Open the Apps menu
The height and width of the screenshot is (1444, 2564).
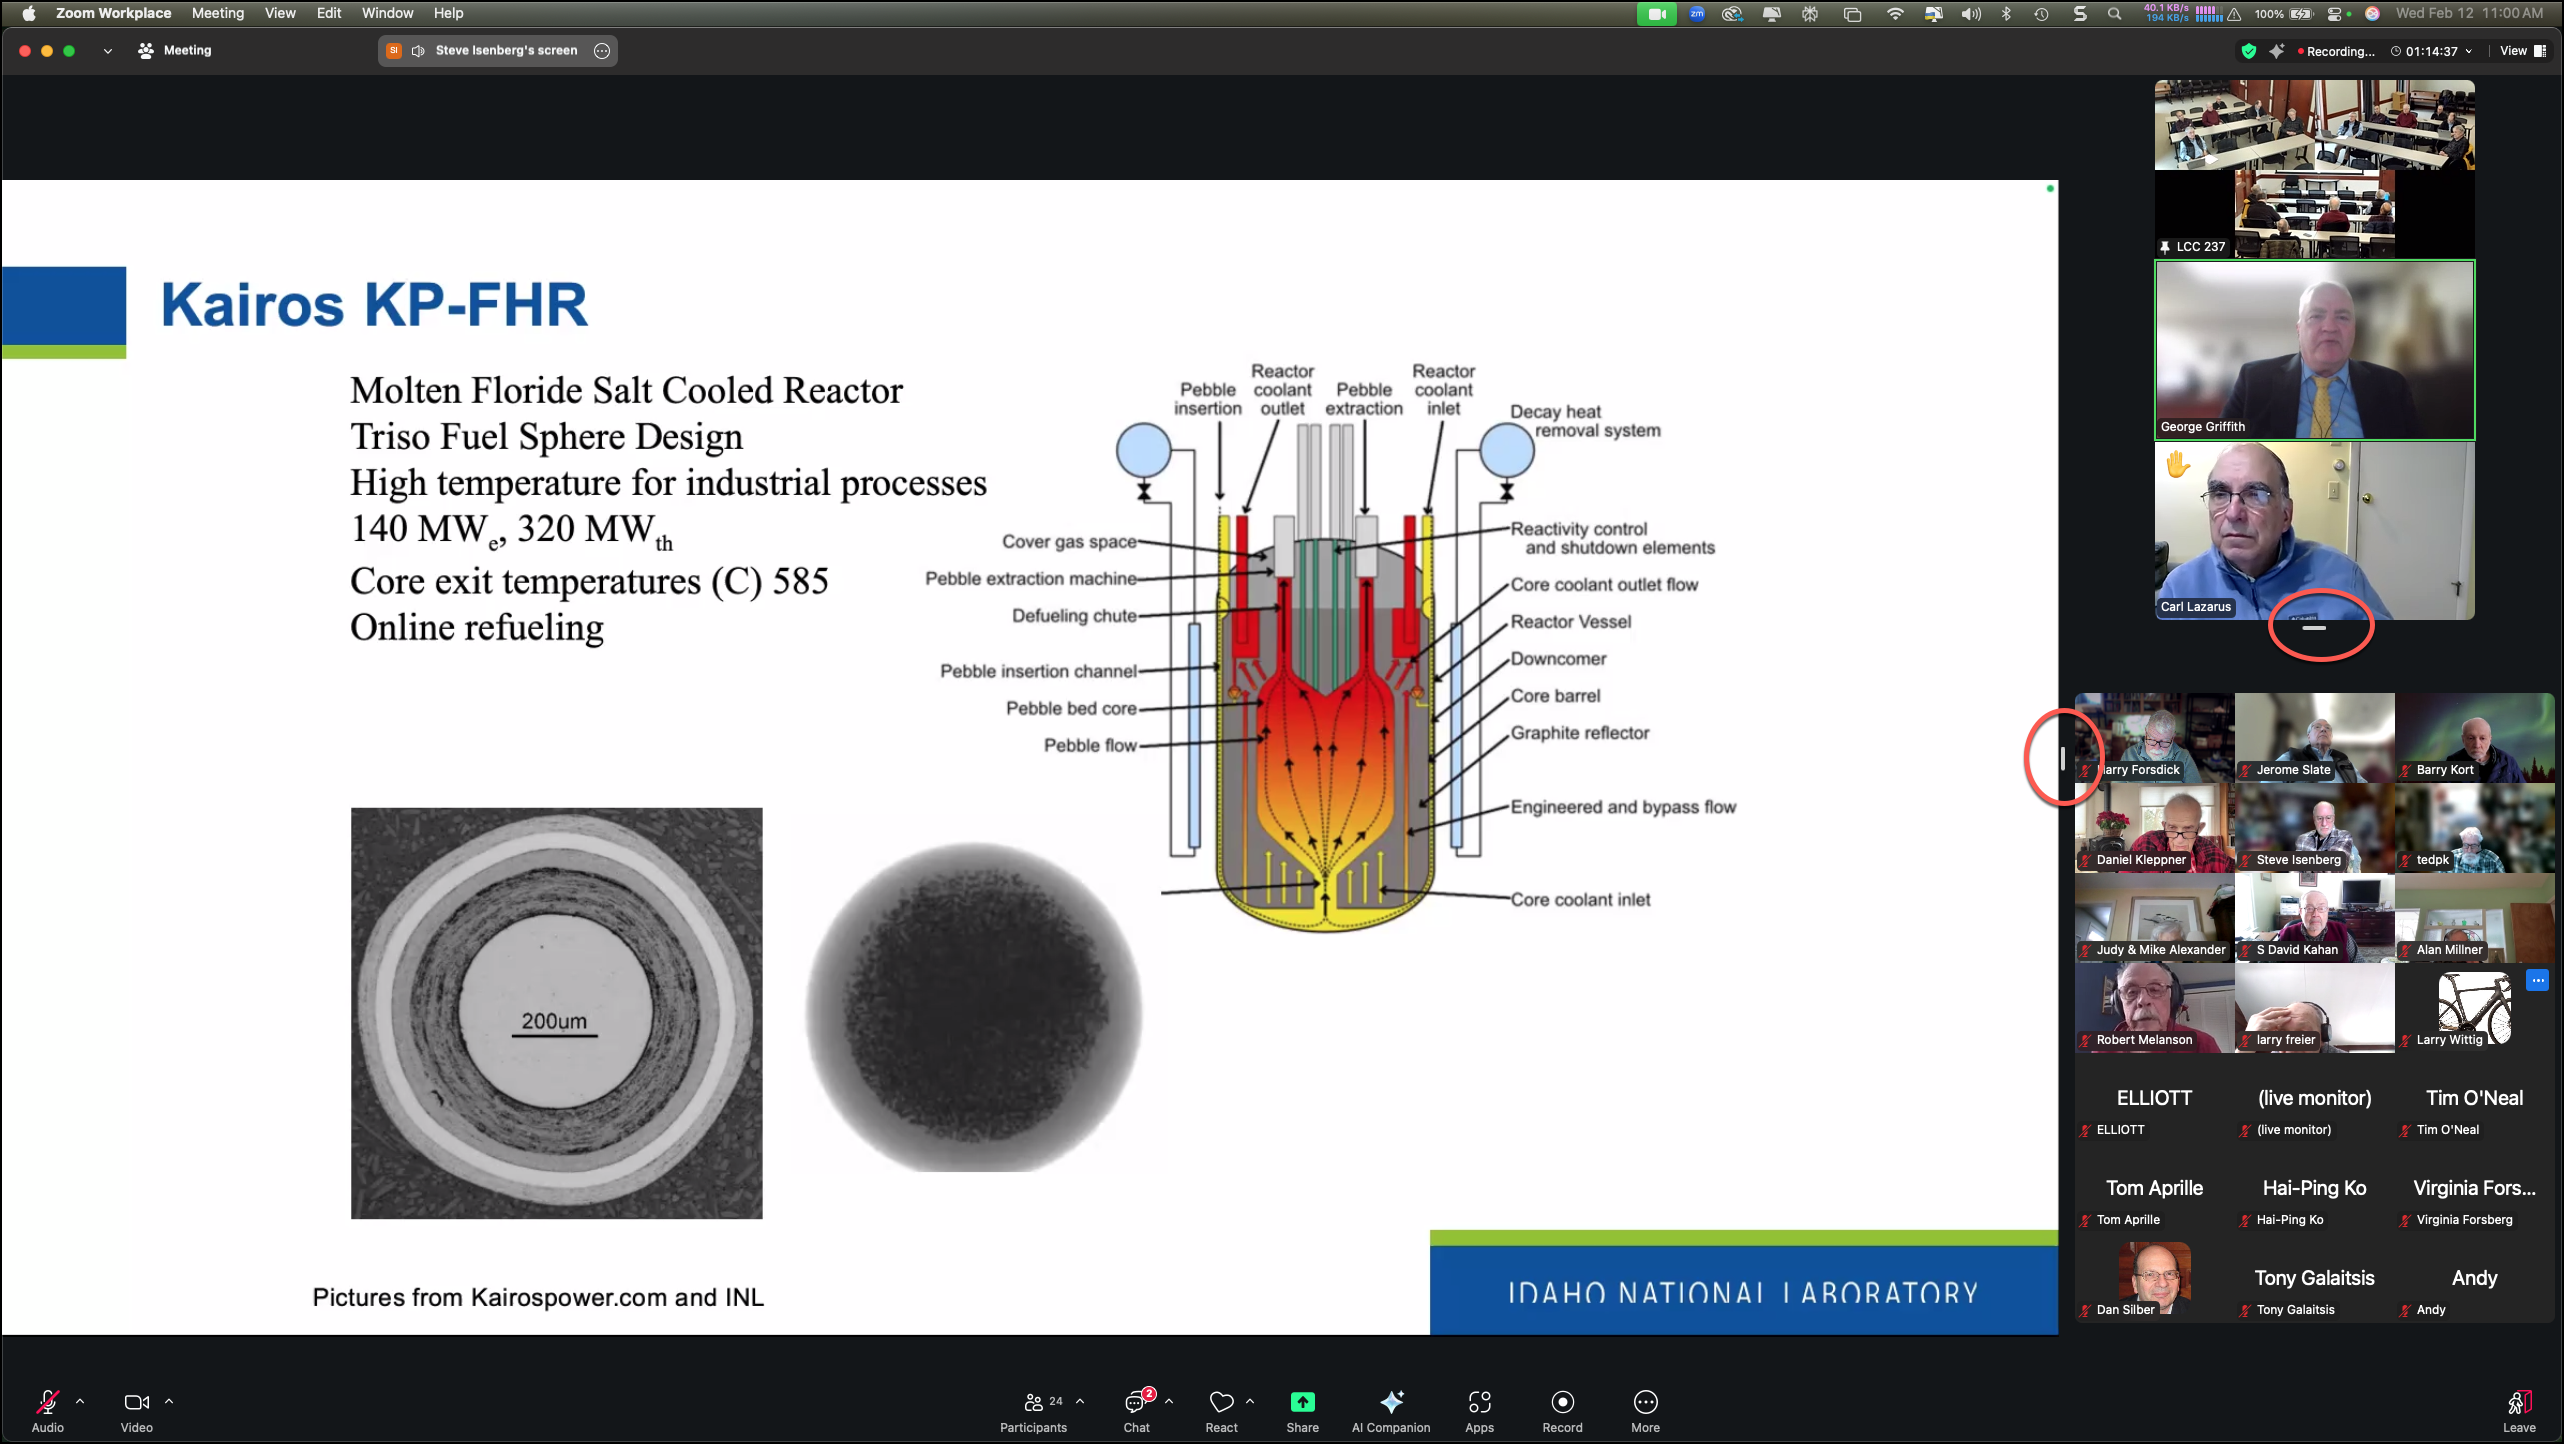1479,1410
